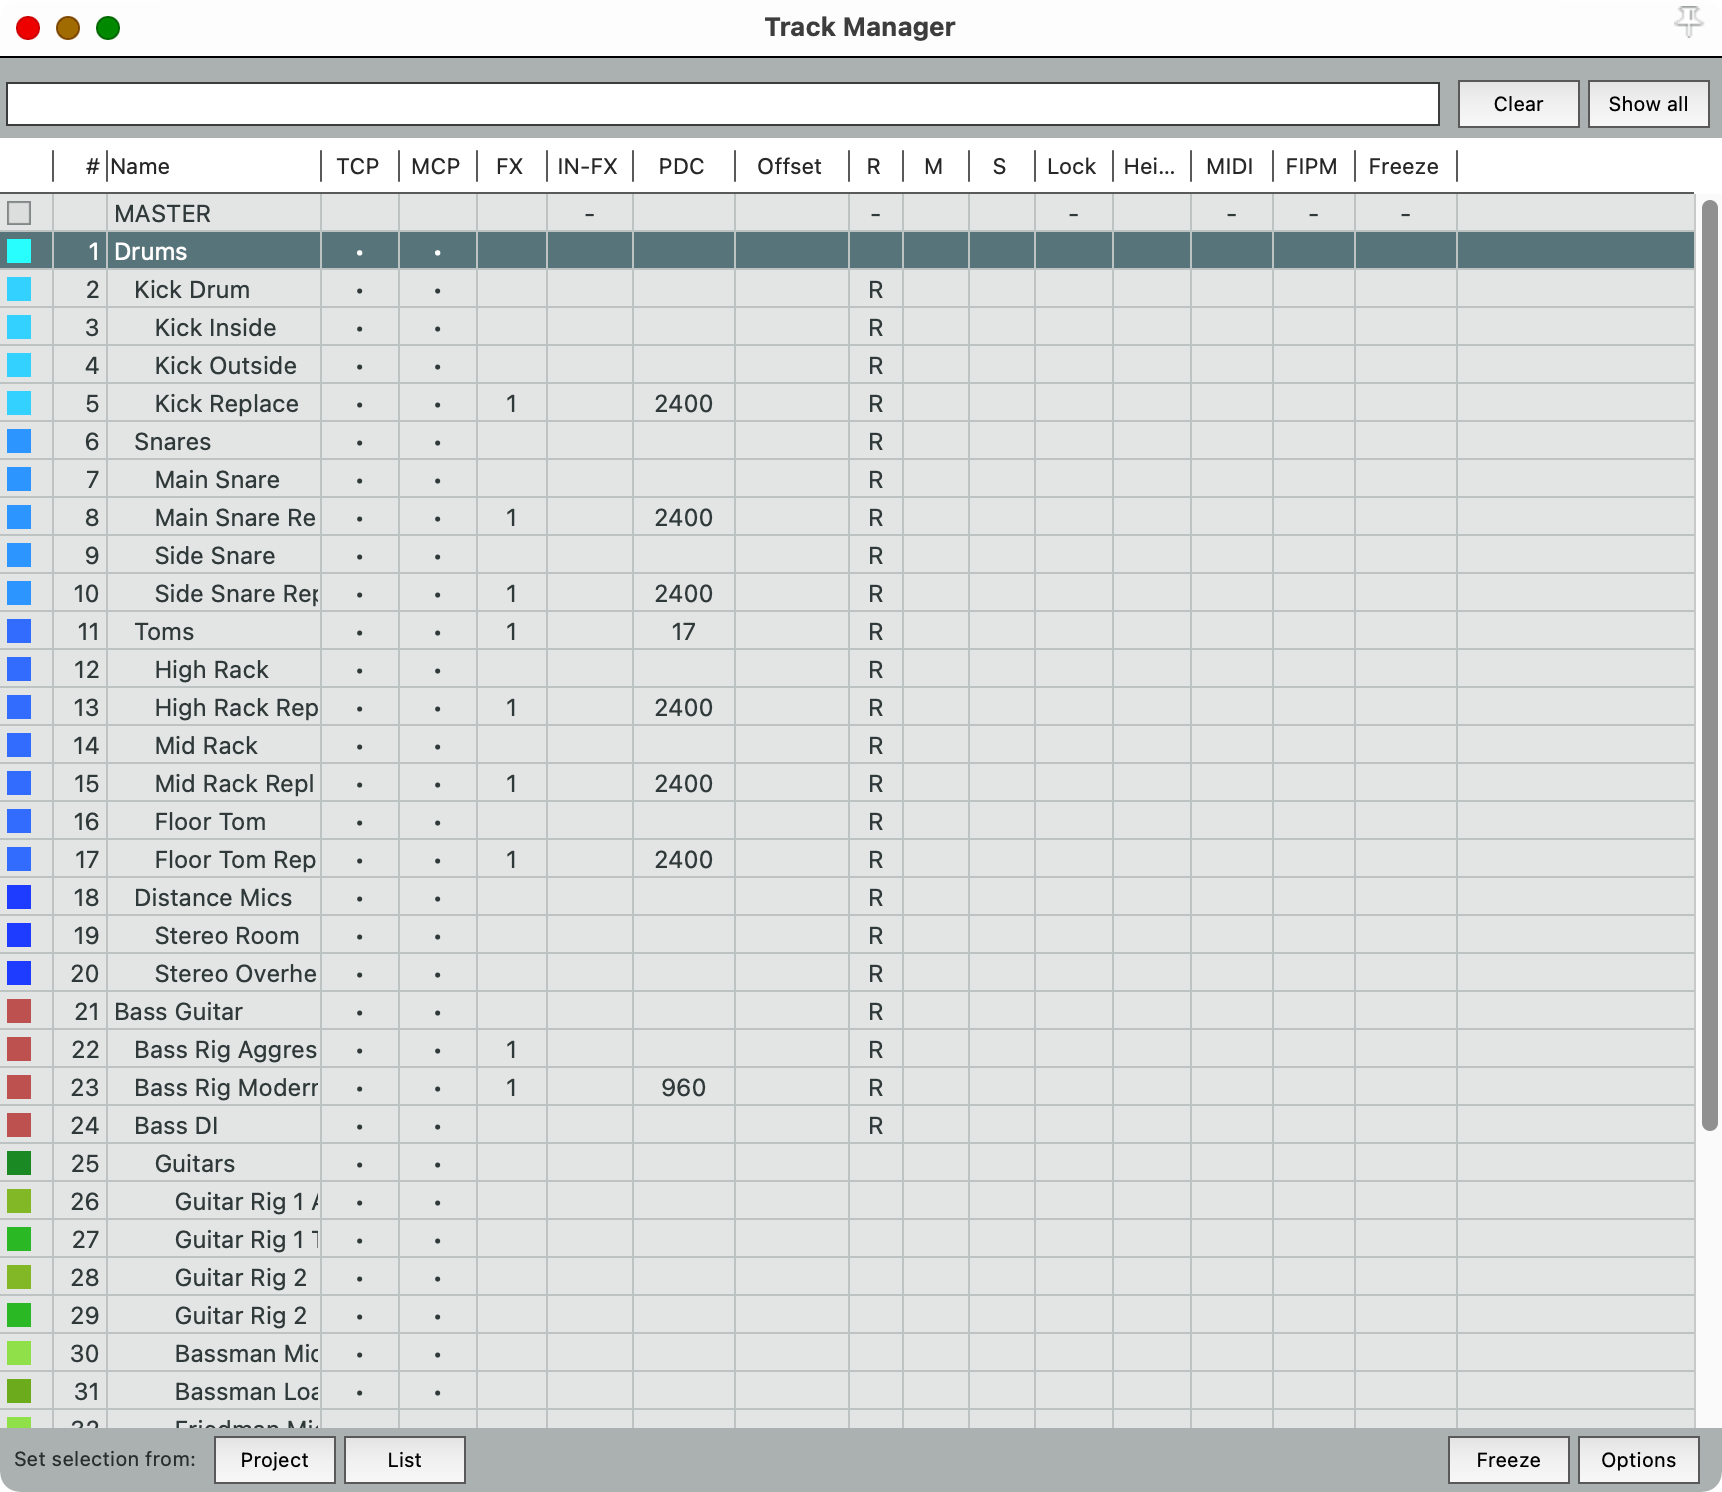This screenshot has width=1722, height=1492.
Task: Open FX for Bass Rig Modern track
Action: (x=511, y=1088)
